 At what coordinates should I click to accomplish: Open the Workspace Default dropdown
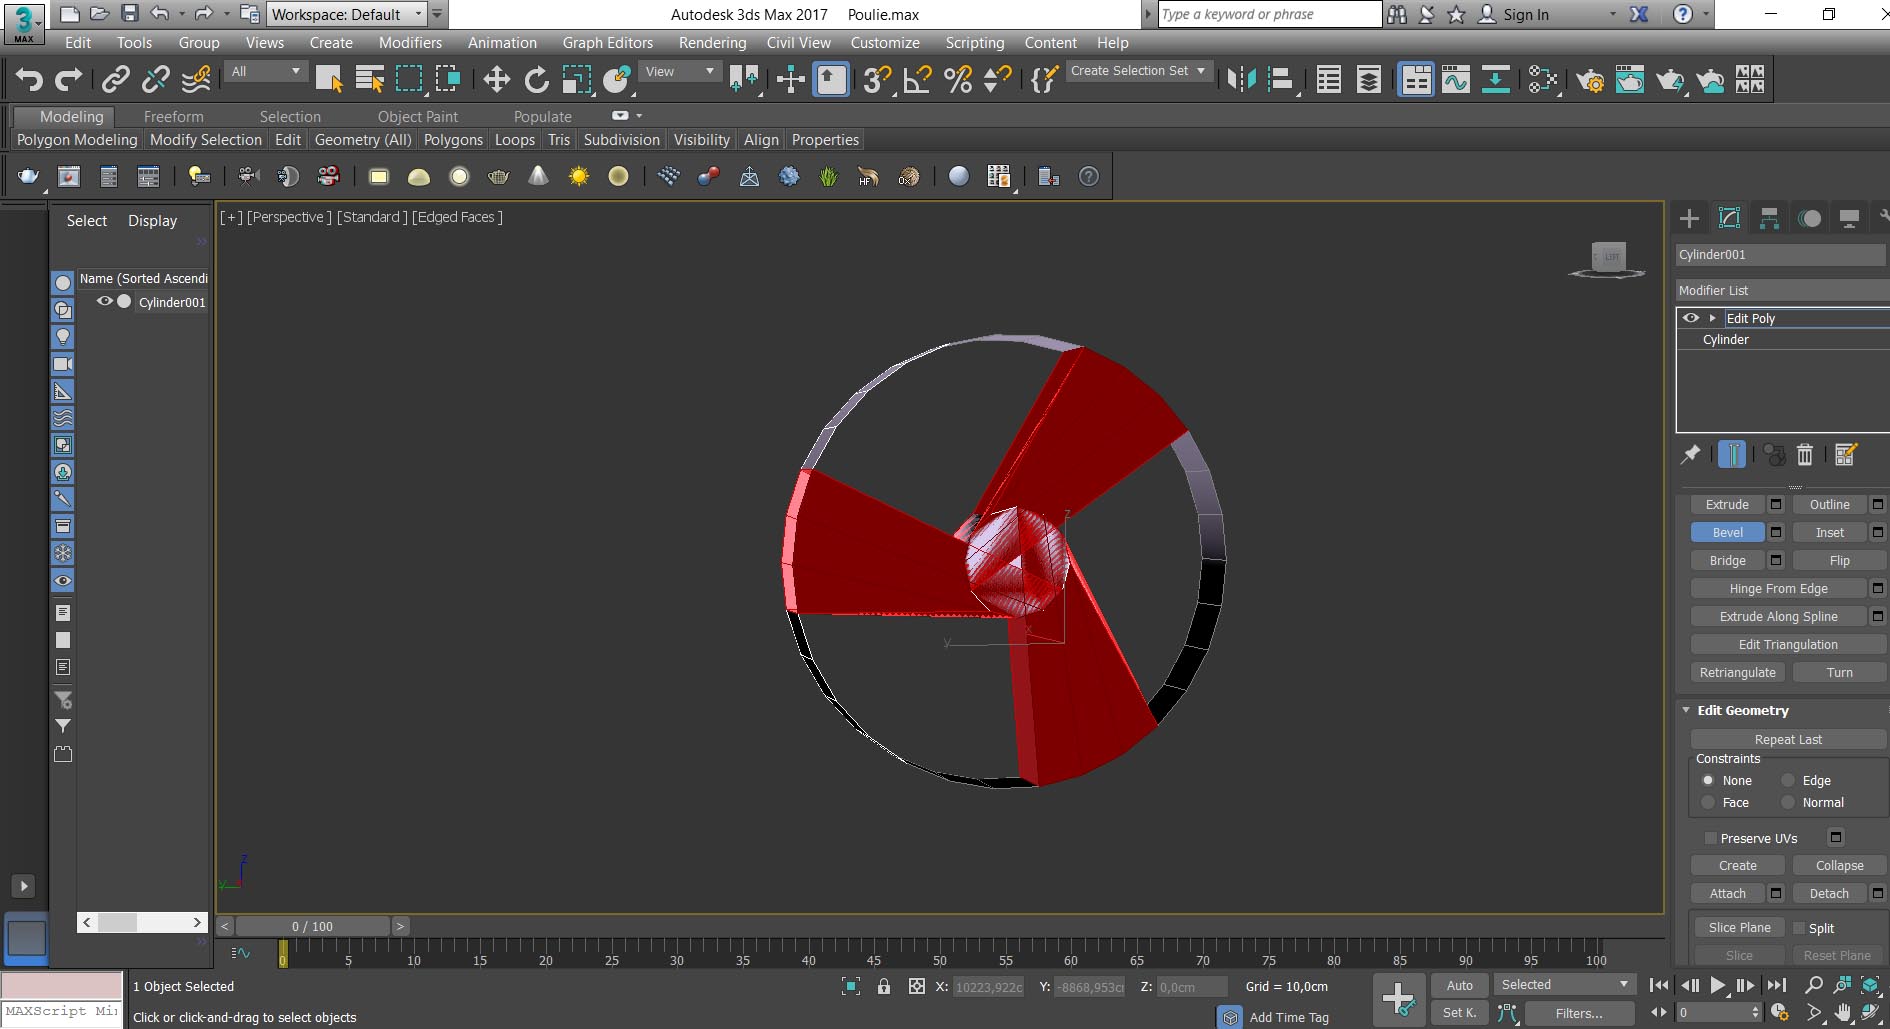click(x=347, y=14)
